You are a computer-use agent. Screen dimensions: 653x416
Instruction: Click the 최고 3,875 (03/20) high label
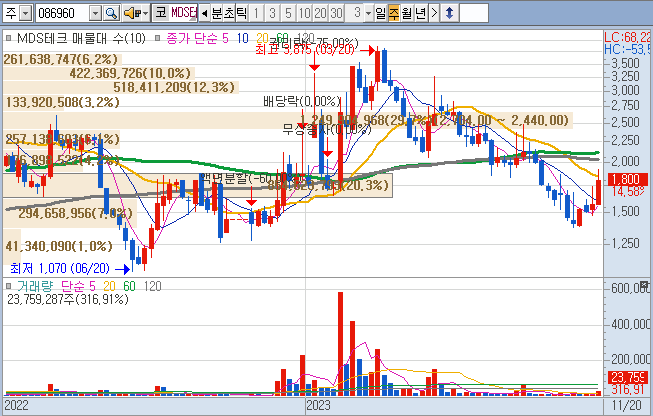(x=304, y=50)
